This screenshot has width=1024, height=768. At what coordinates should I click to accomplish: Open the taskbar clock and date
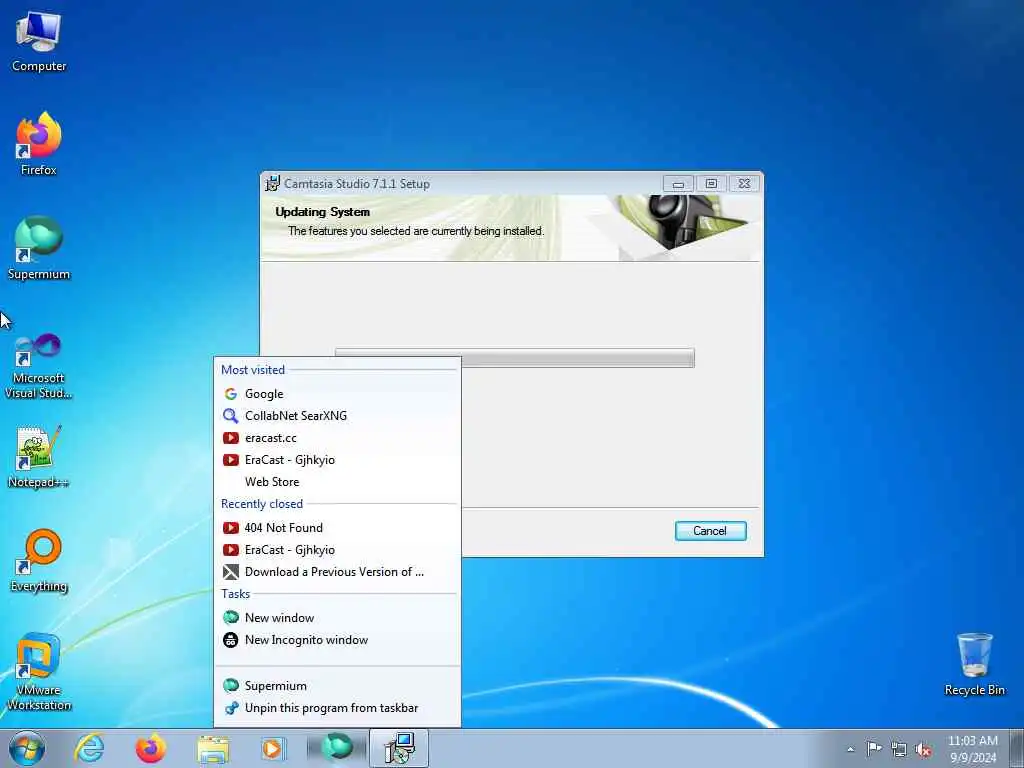tap(972, 749)
